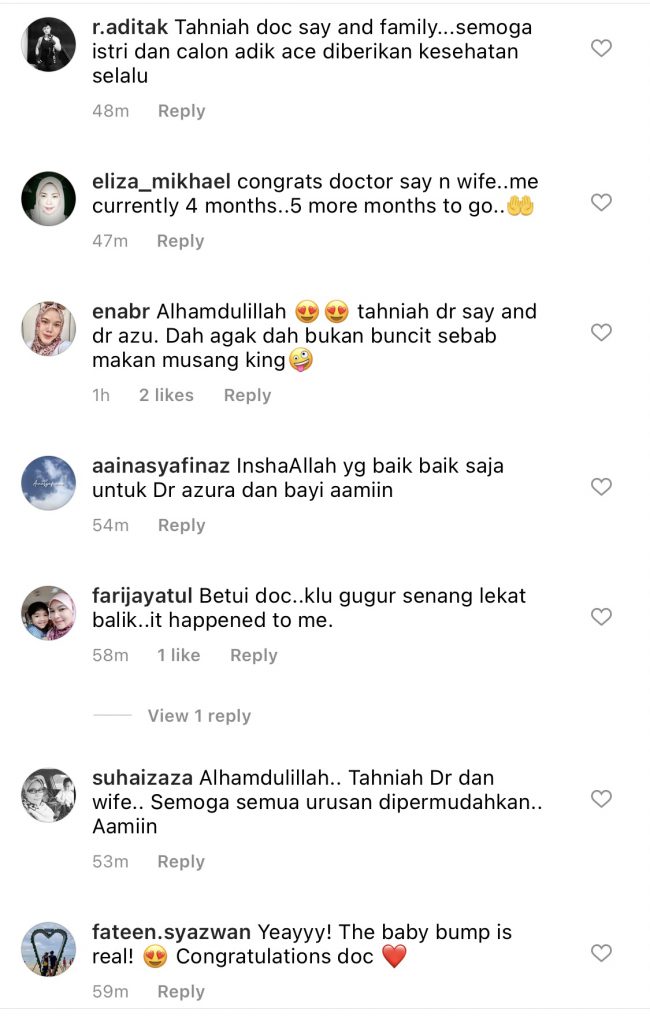Show who gave 1 like to farijayatul
The image size is (650, 1024).
pyautogui.click(x=178, y=655)
